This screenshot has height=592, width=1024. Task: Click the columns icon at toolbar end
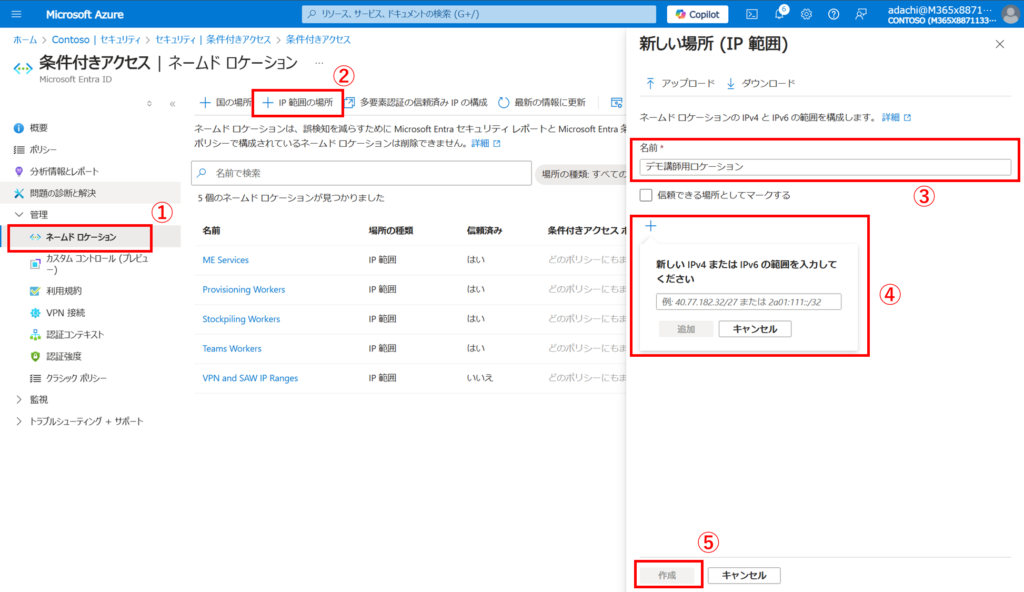coord(616,103)
